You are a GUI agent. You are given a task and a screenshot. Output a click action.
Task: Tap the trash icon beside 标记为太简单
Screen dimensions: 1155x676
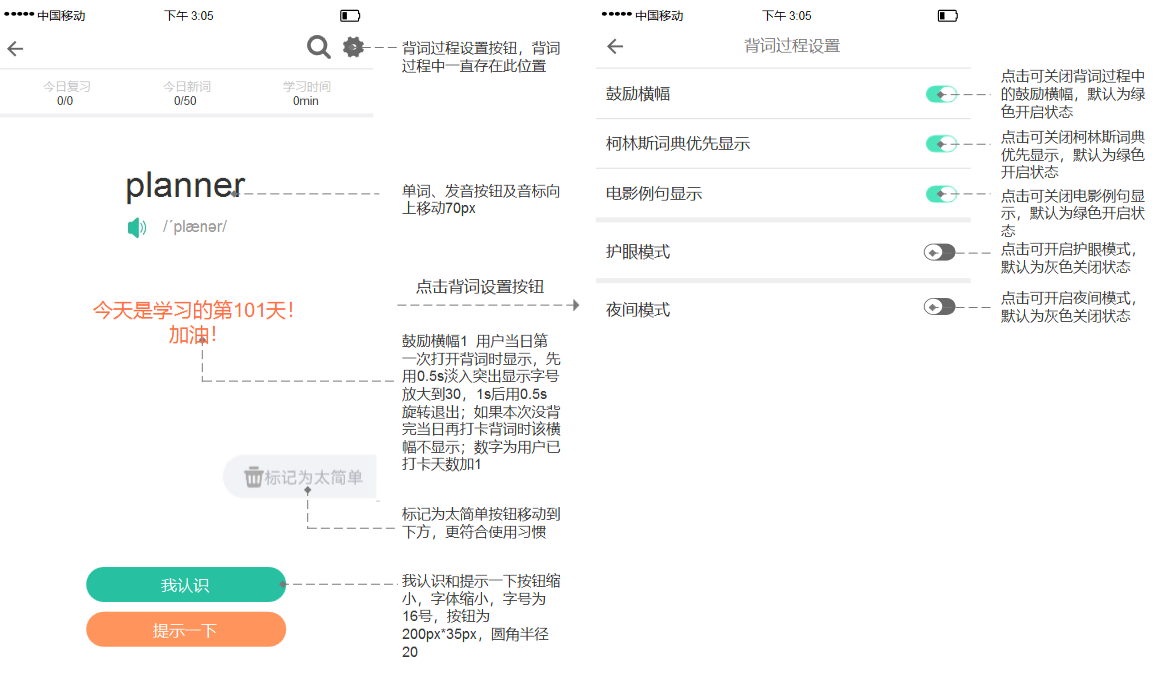(255, 477)
